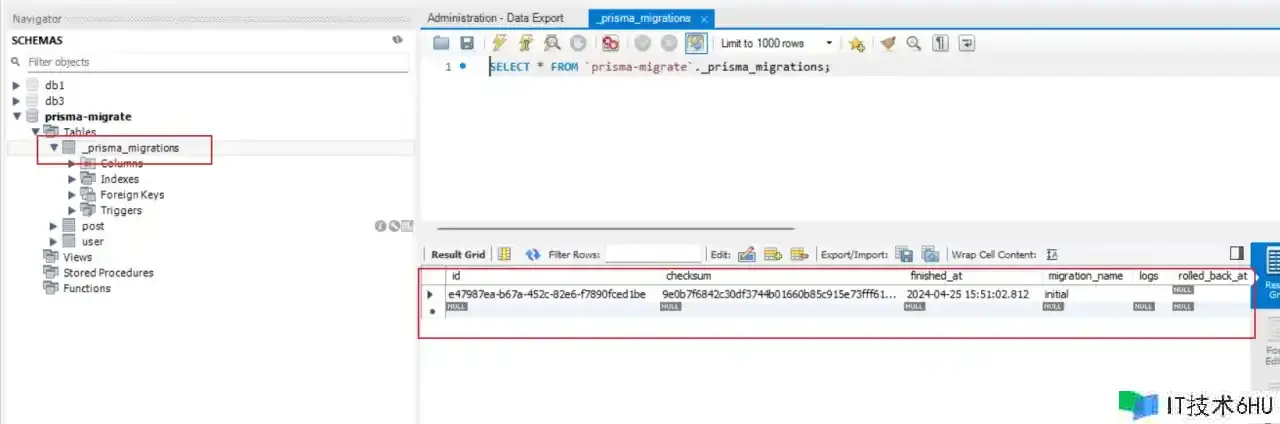Select the _prisma_migrations table
Viewport: 1280px width, 424px height.
(131, 148)
